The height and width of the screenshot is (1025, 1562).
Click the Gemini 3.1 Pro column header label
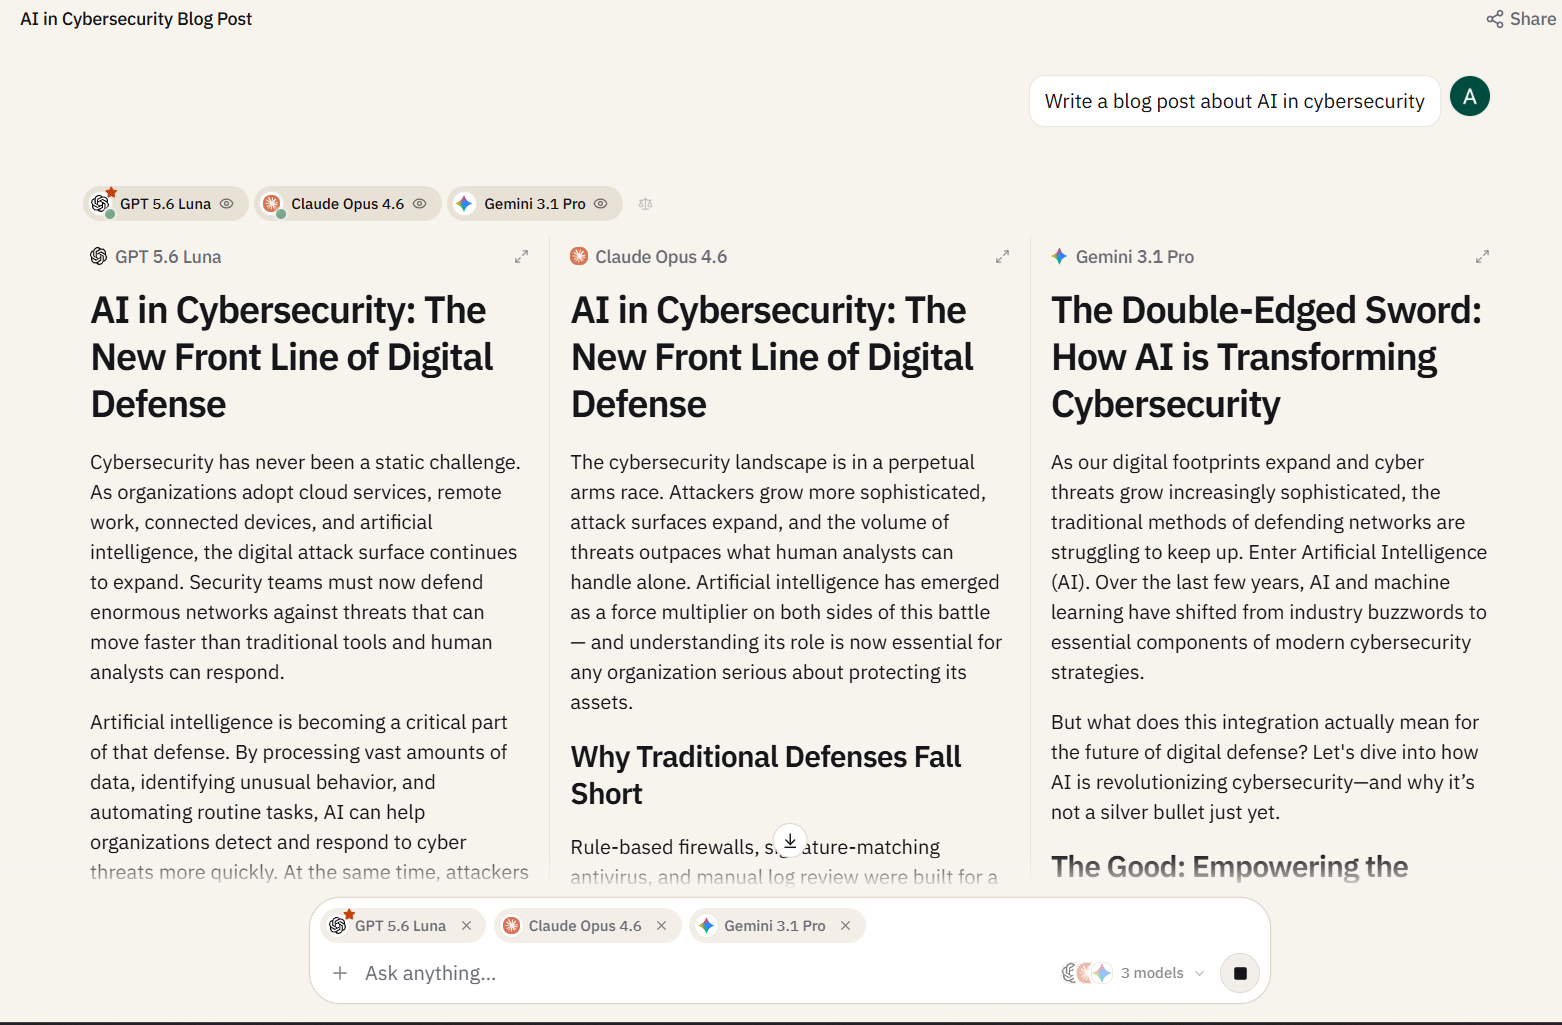click(x=1135, y=257)
